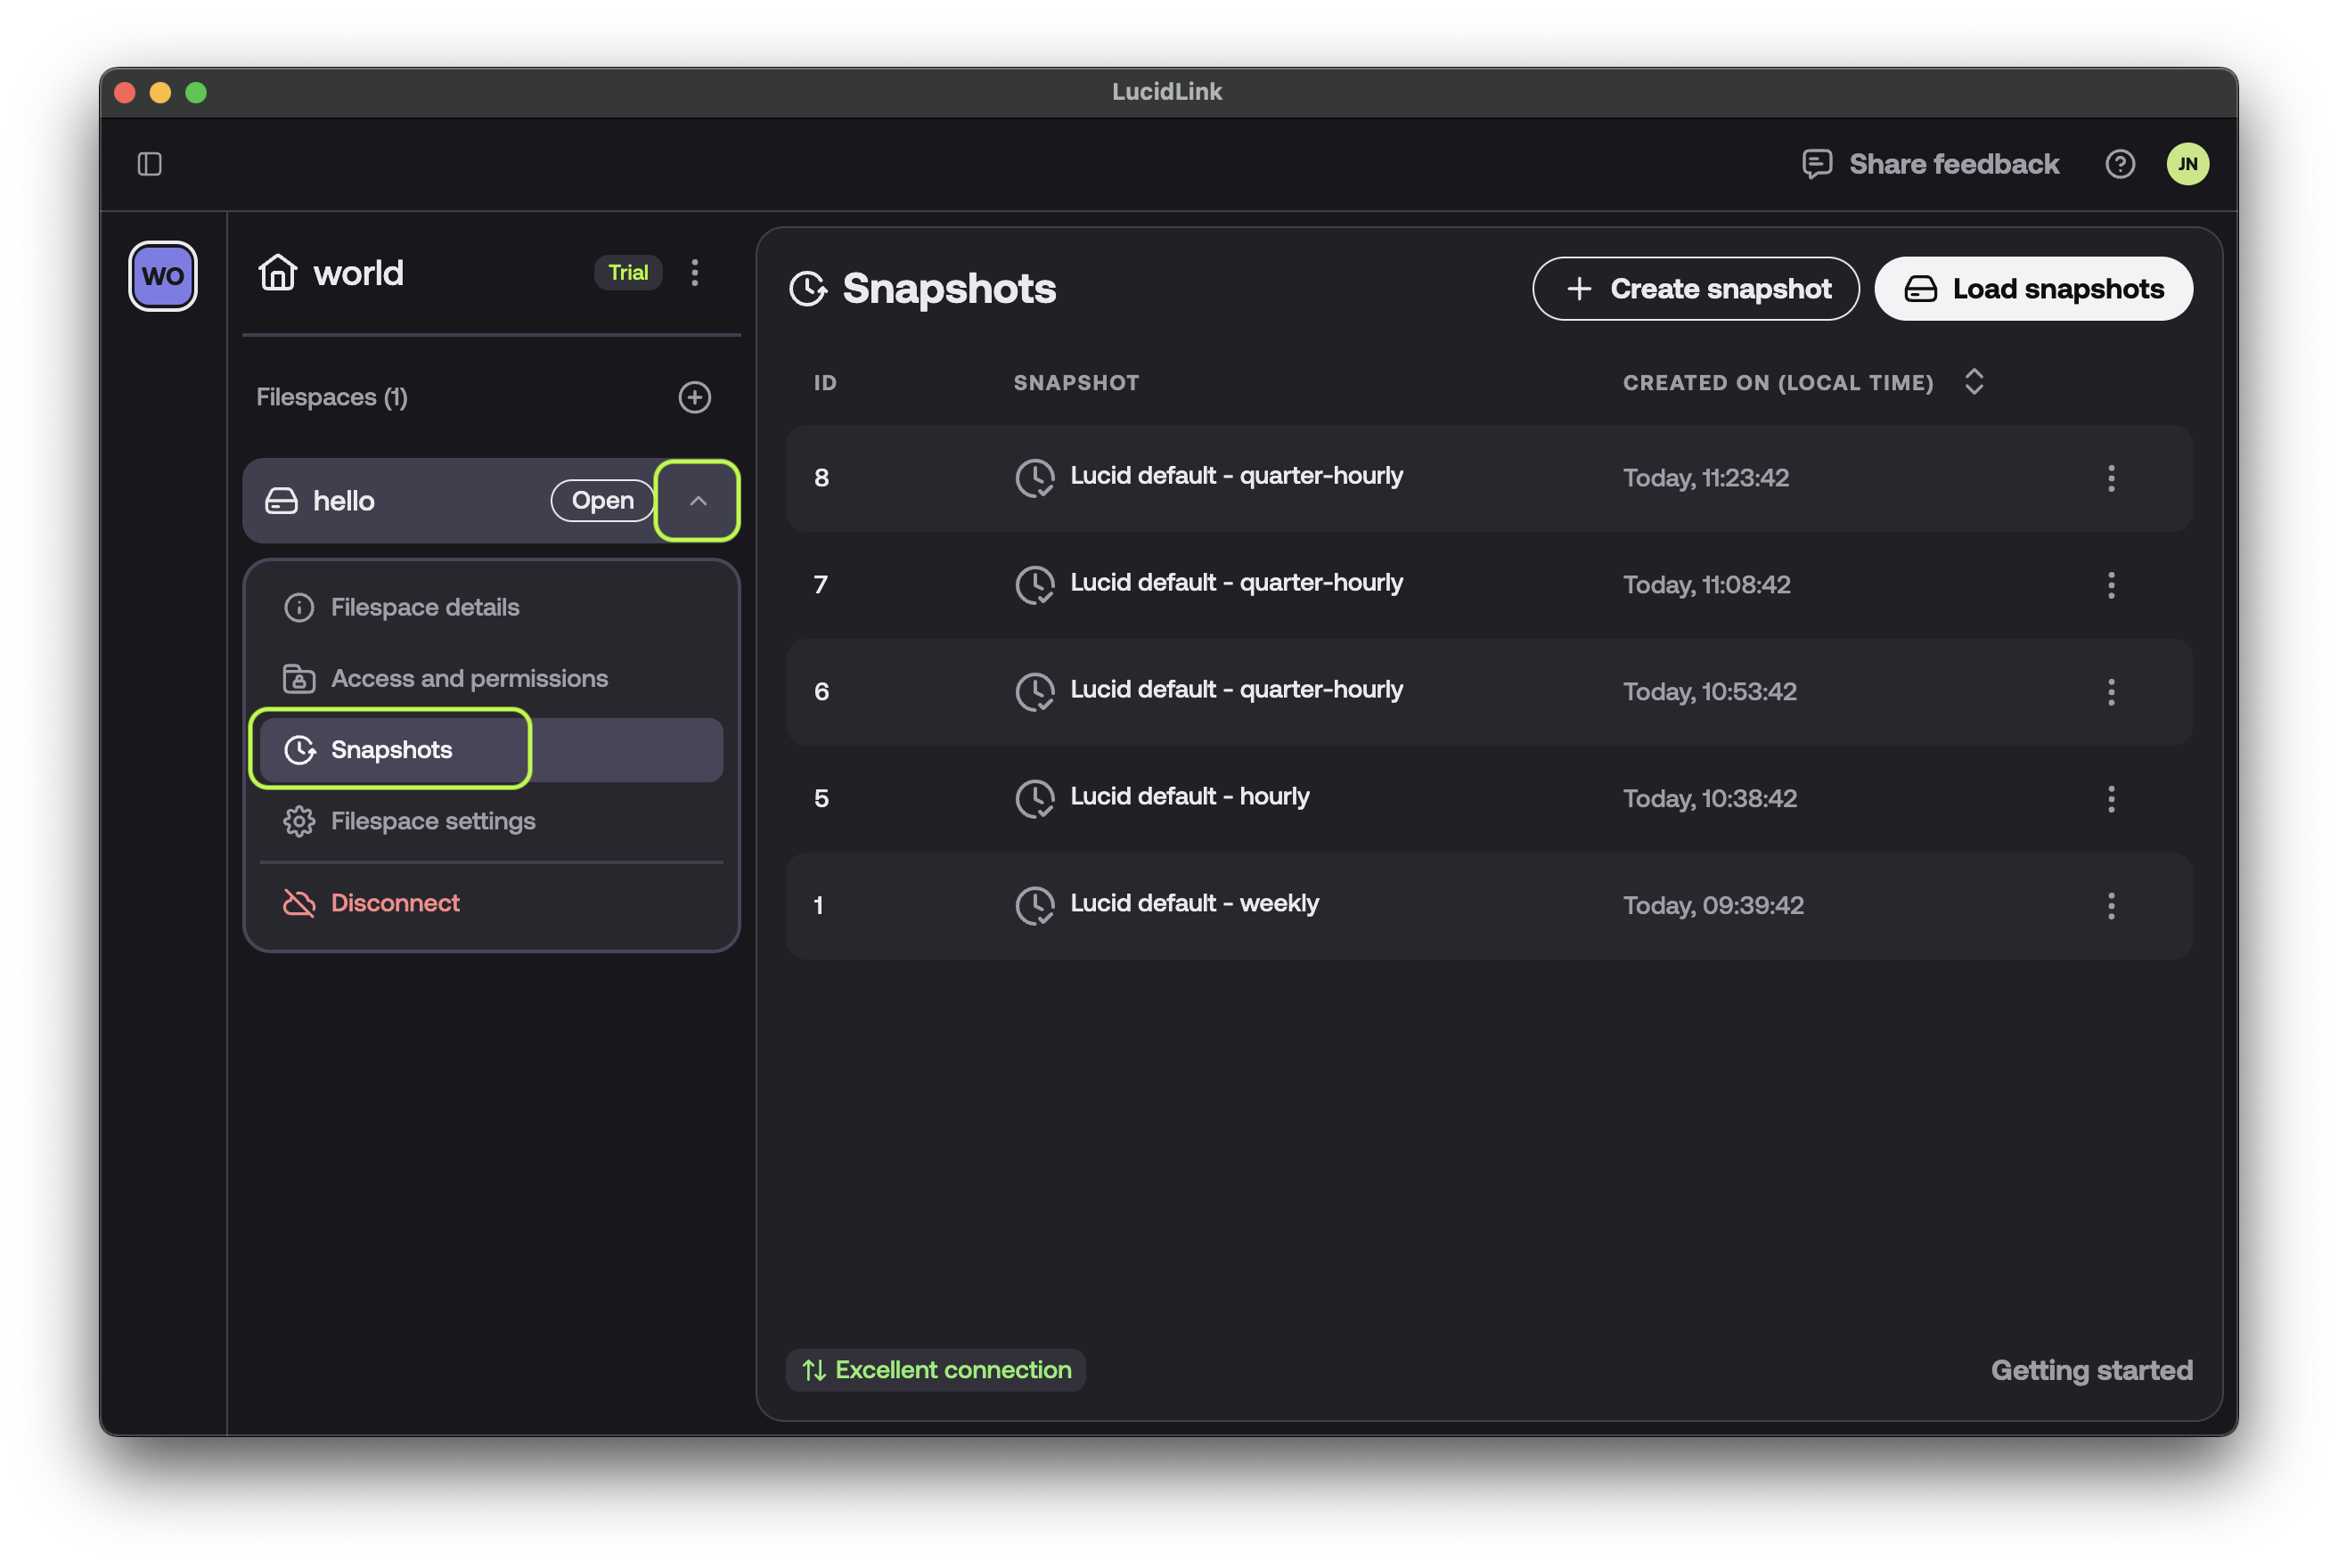
Task: Open actions menu for snapshot 1
Action: (x=2111, y=906)
